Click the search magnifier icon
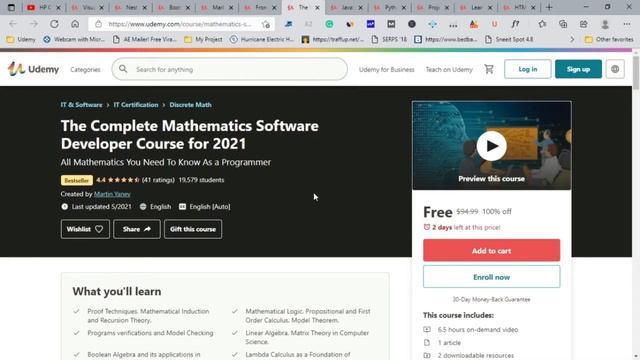The height and width of the screenshot is (360, 640). pyautogui.click(x=123, y=69)
